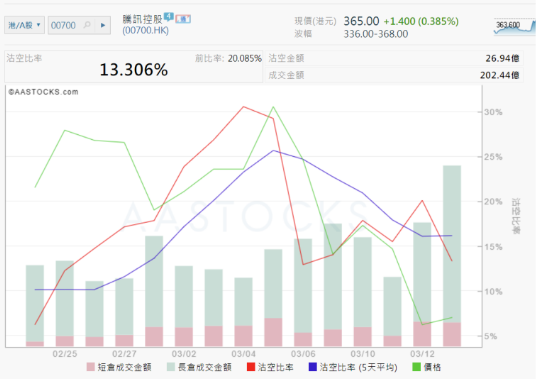Viewport: 536px width, 379px height.
Task: Select the 成交金額 value 202.44億
Action: tap(500, 75)
